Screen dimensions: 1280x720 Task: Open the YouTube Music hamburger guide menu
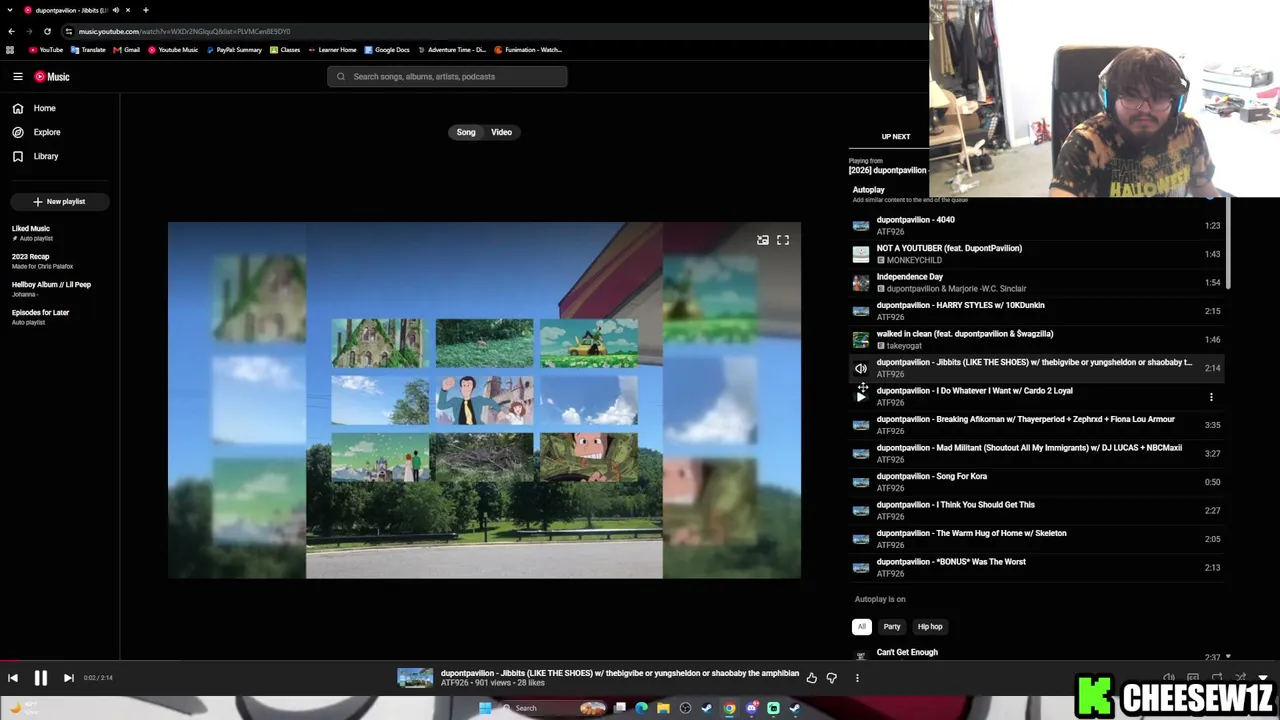(x=18, y=76)
